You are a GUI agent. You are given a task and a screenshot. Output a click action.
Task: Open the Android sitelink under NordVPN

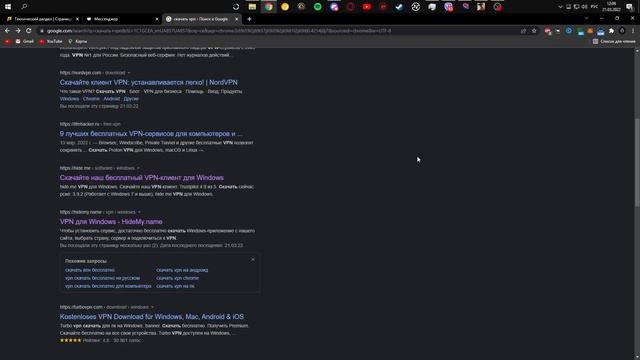111,99
